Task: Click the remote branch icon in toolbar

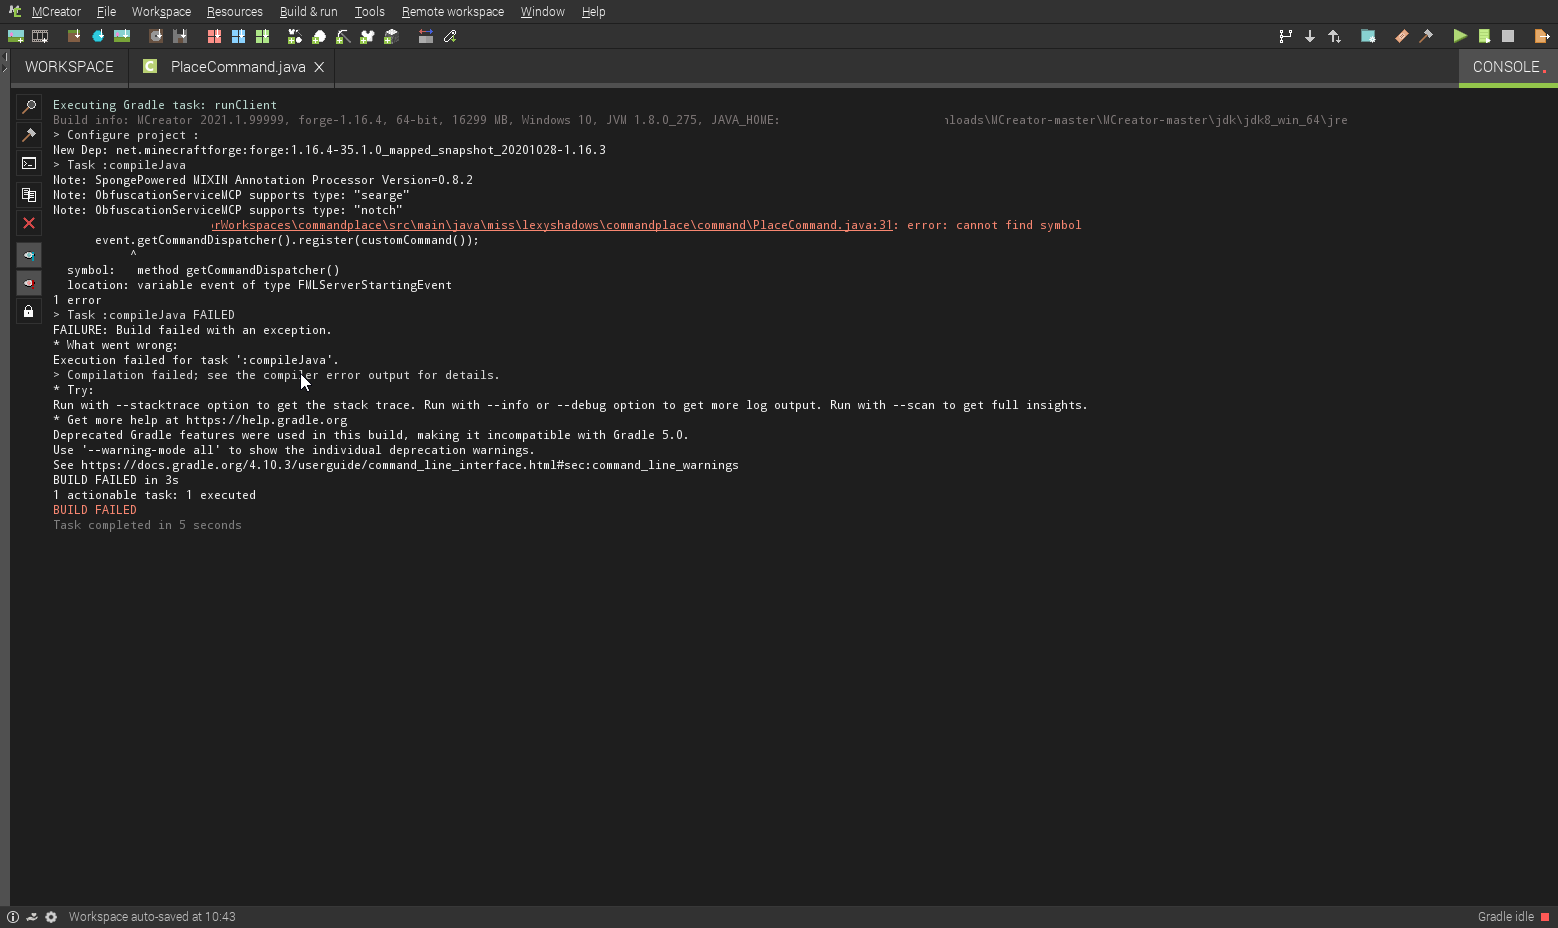Action: (x=1286, y=36)
